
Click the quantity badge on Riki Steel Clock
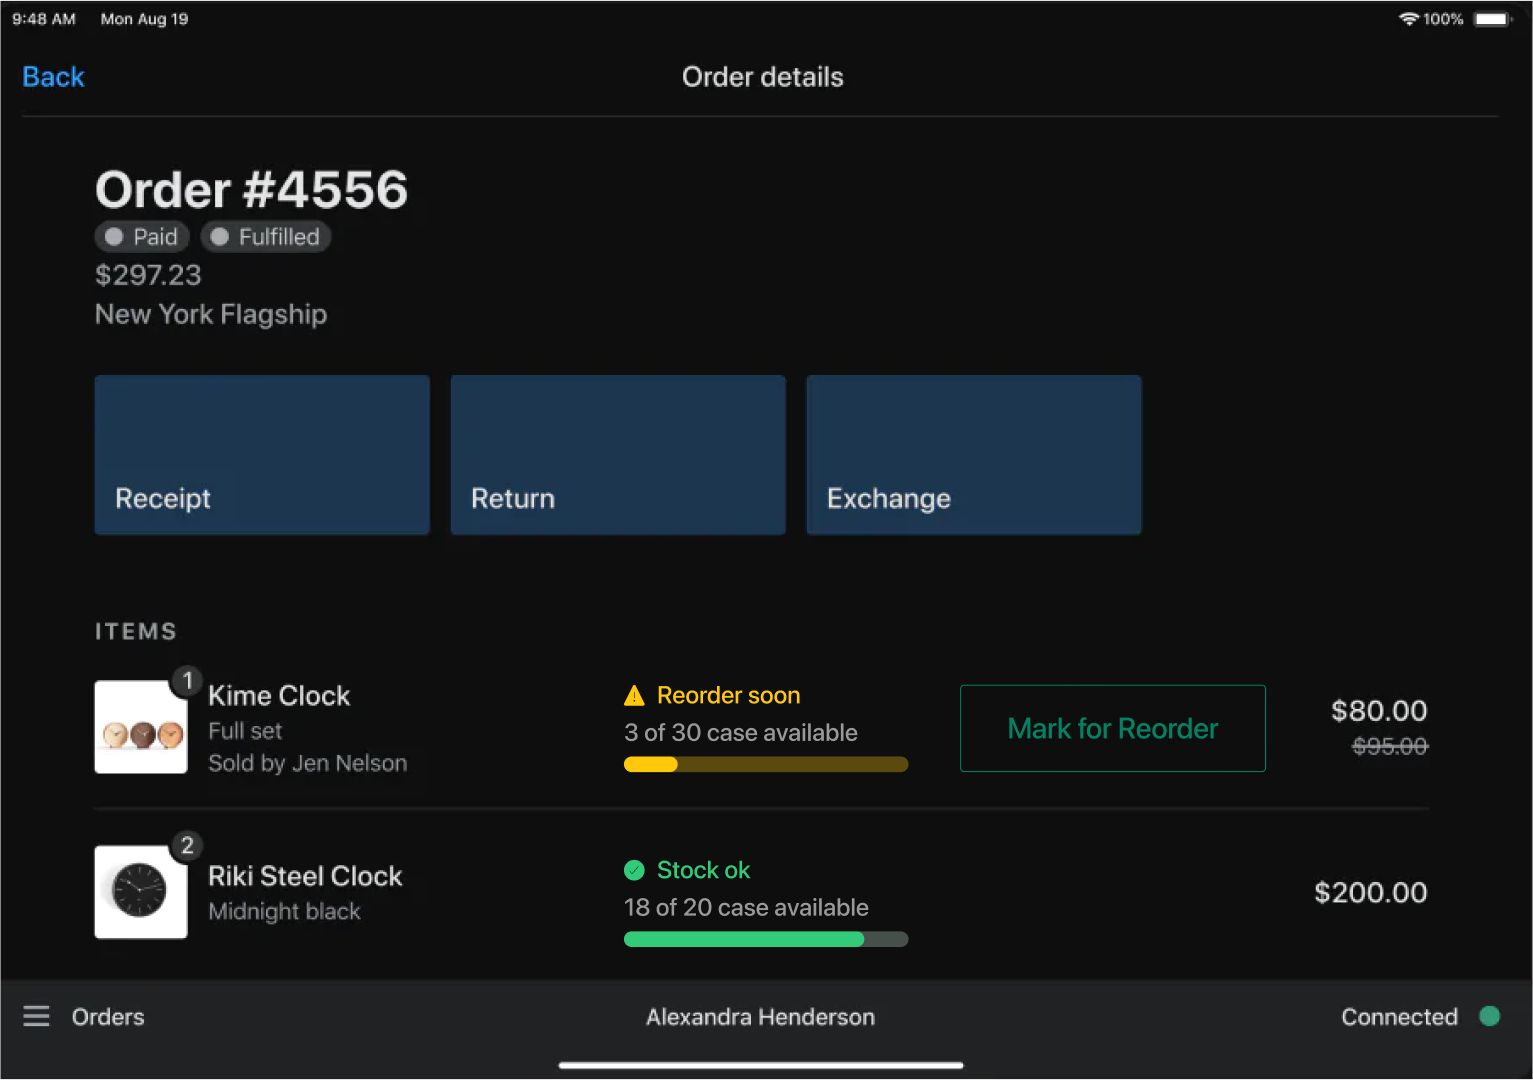pos(187,845)
